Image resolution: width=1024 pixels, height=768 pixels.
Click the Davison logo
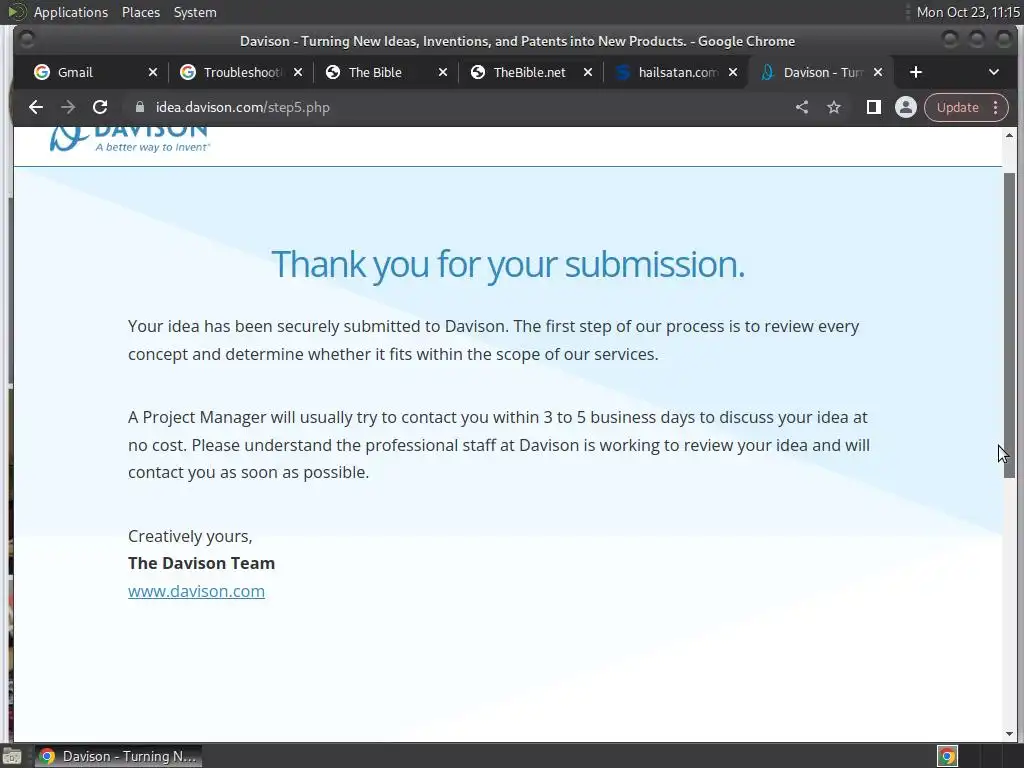point(129,138)
